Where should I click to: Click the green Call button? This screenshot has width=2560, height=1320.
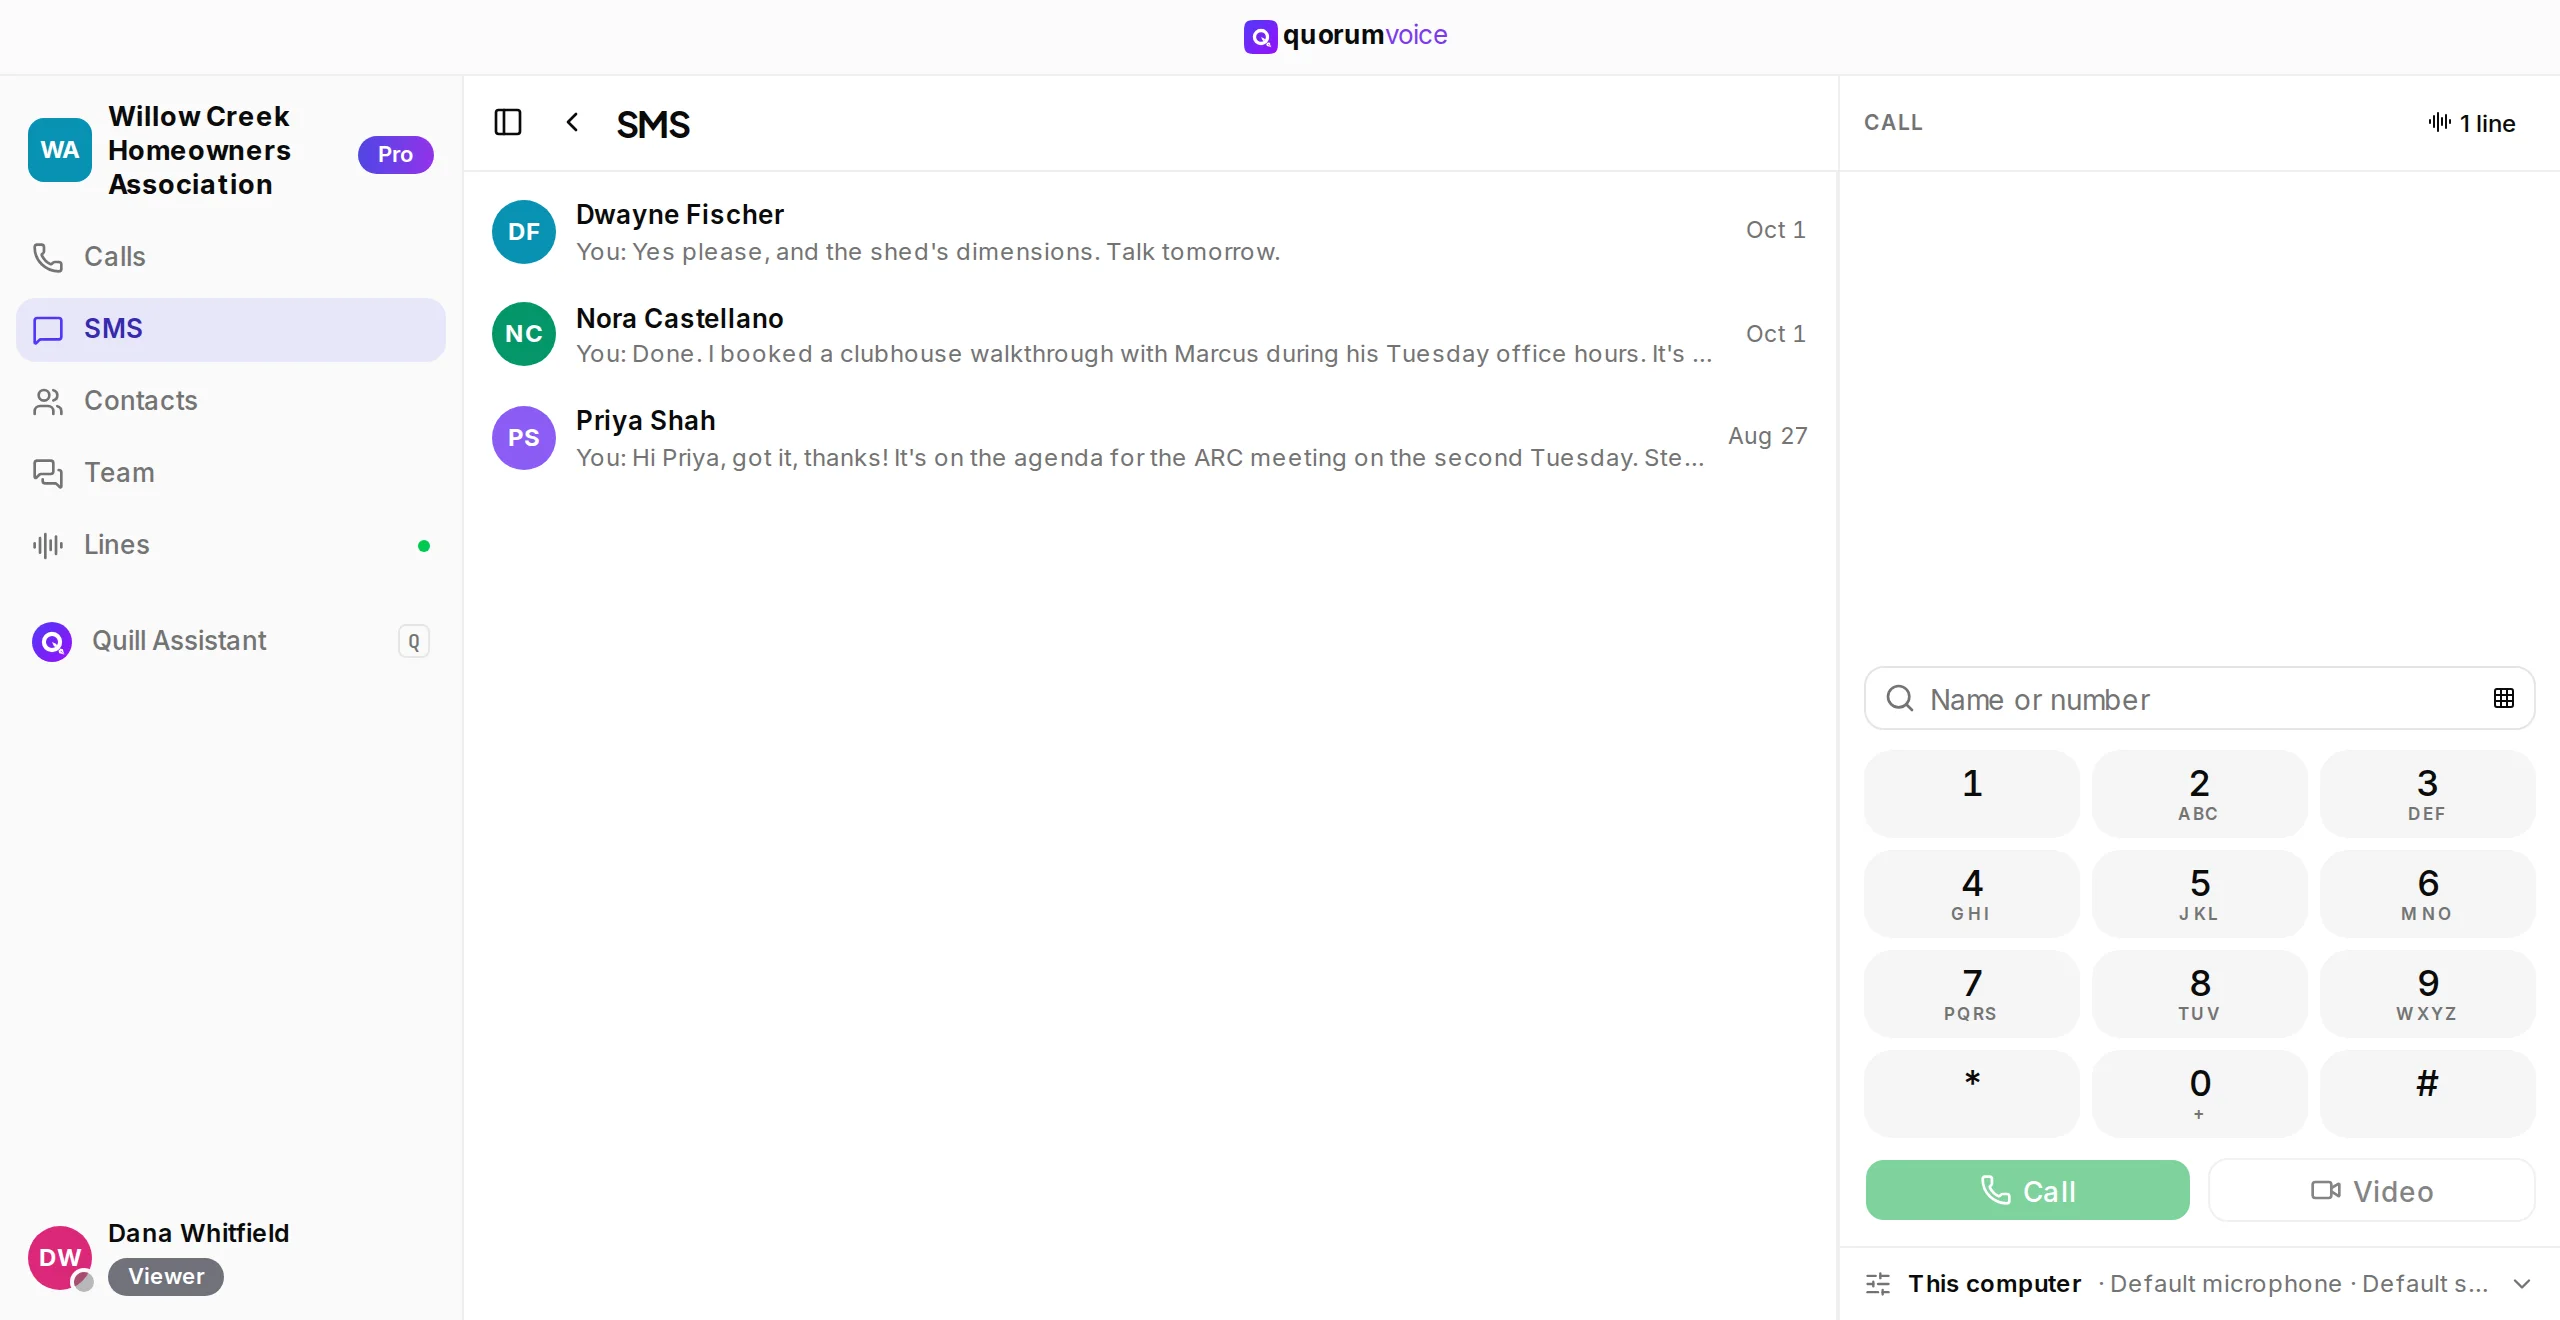(x=2028, y=1190)
